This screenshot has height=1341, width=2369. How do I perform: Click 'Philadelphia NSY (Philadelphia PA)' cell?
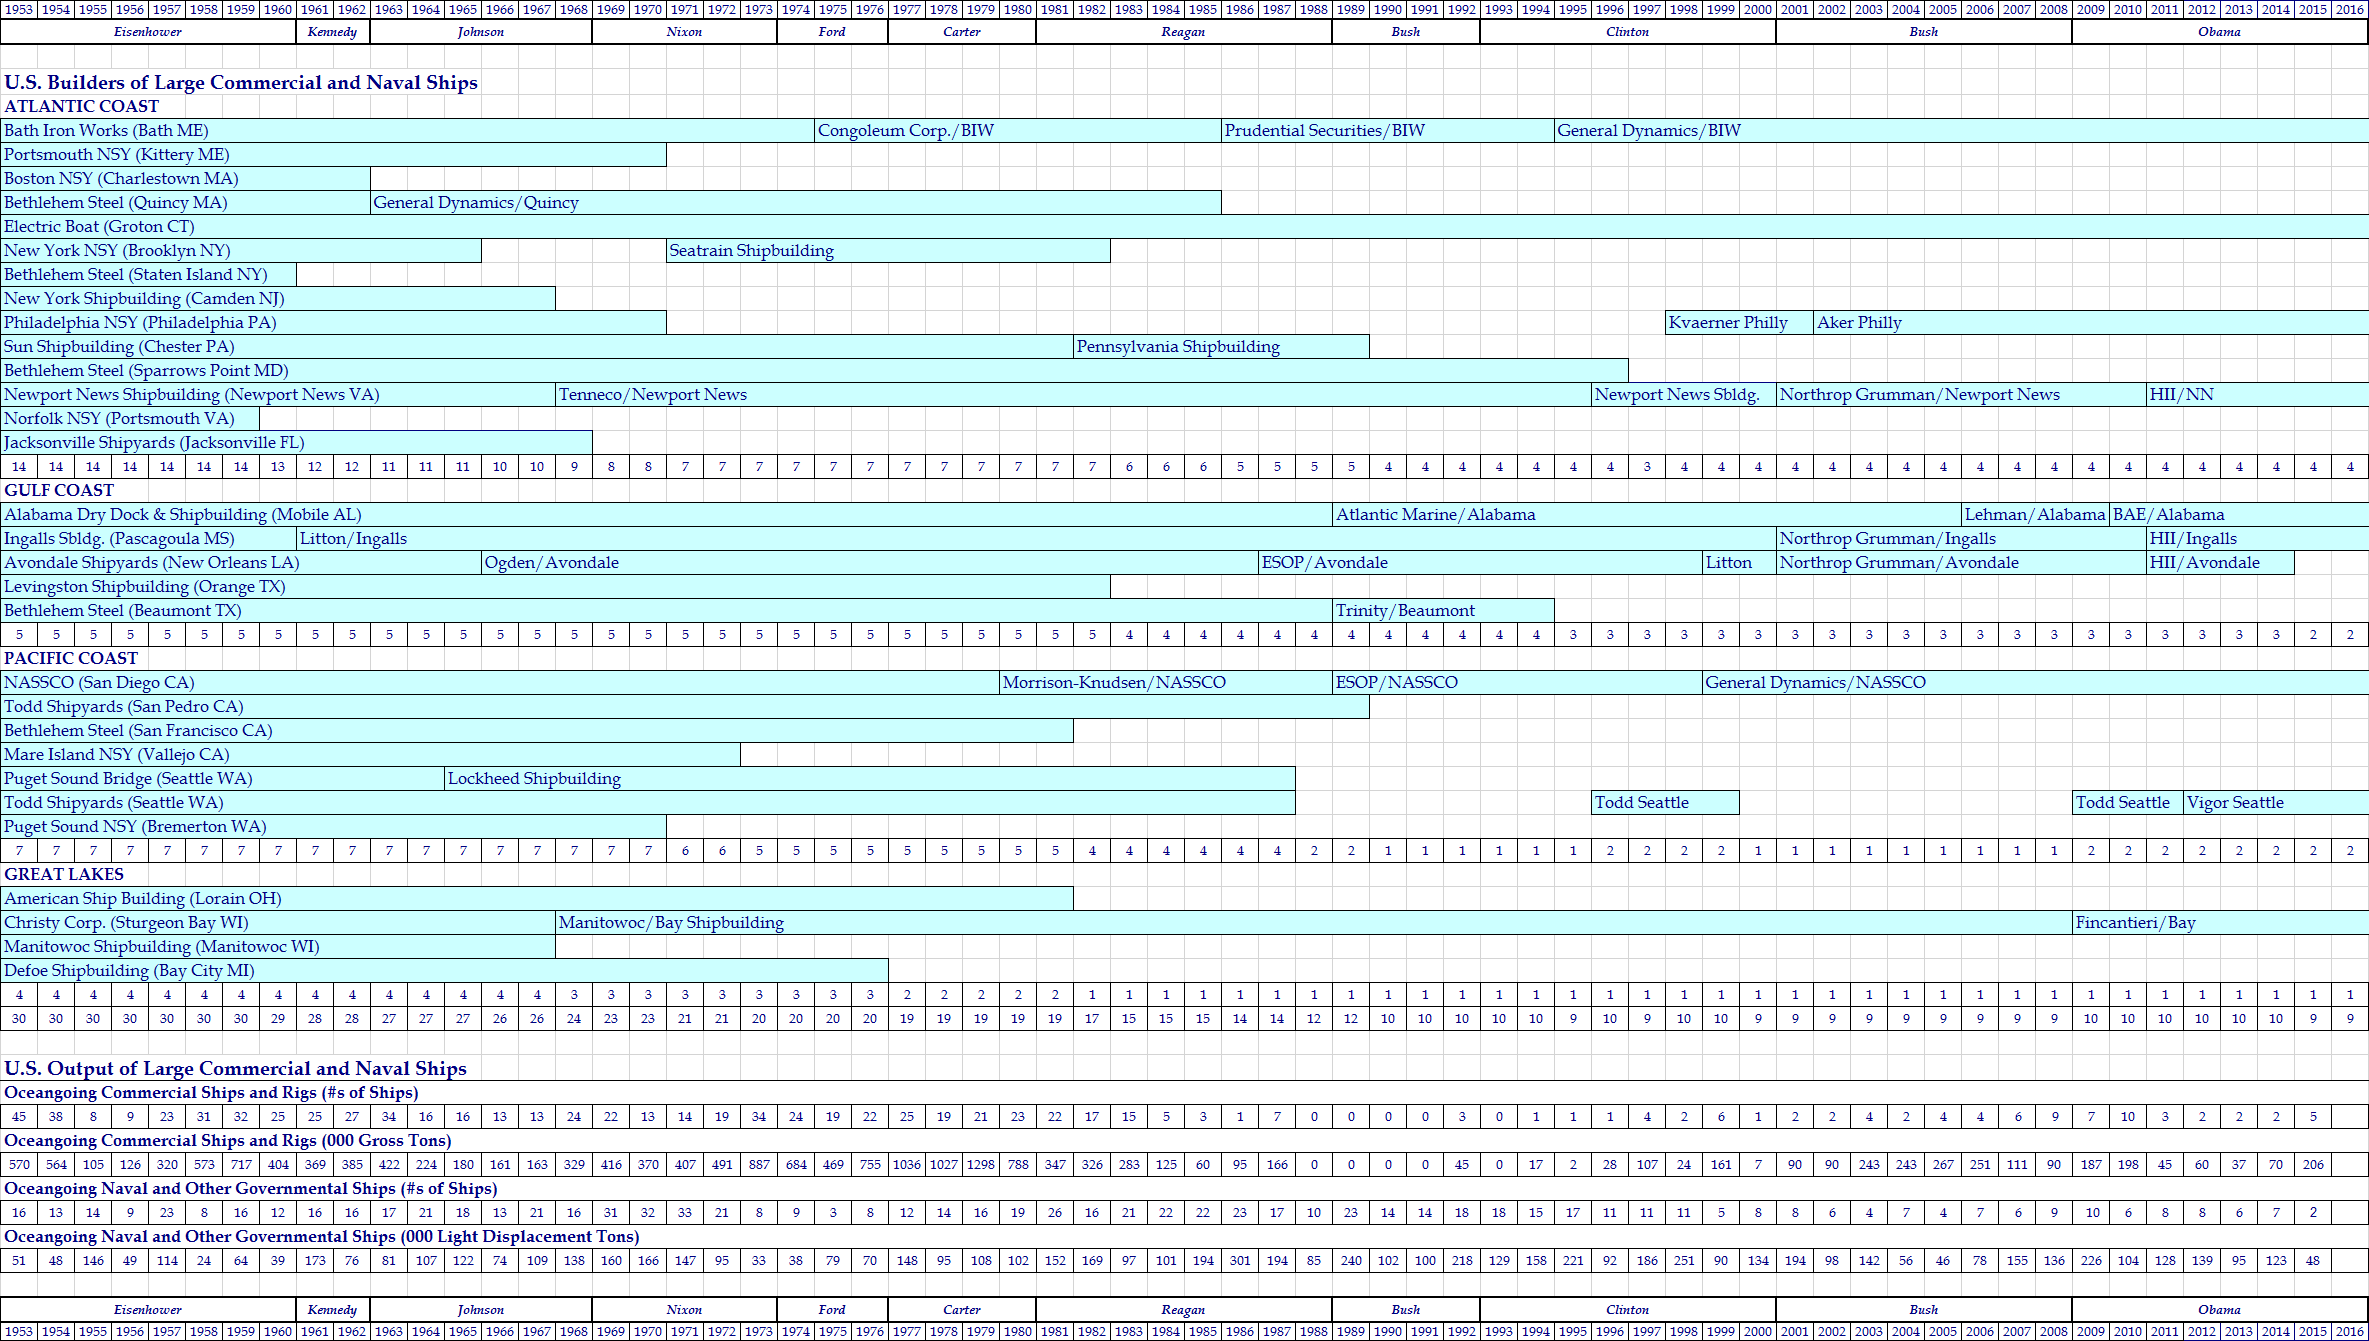click(x=333, y=322)
